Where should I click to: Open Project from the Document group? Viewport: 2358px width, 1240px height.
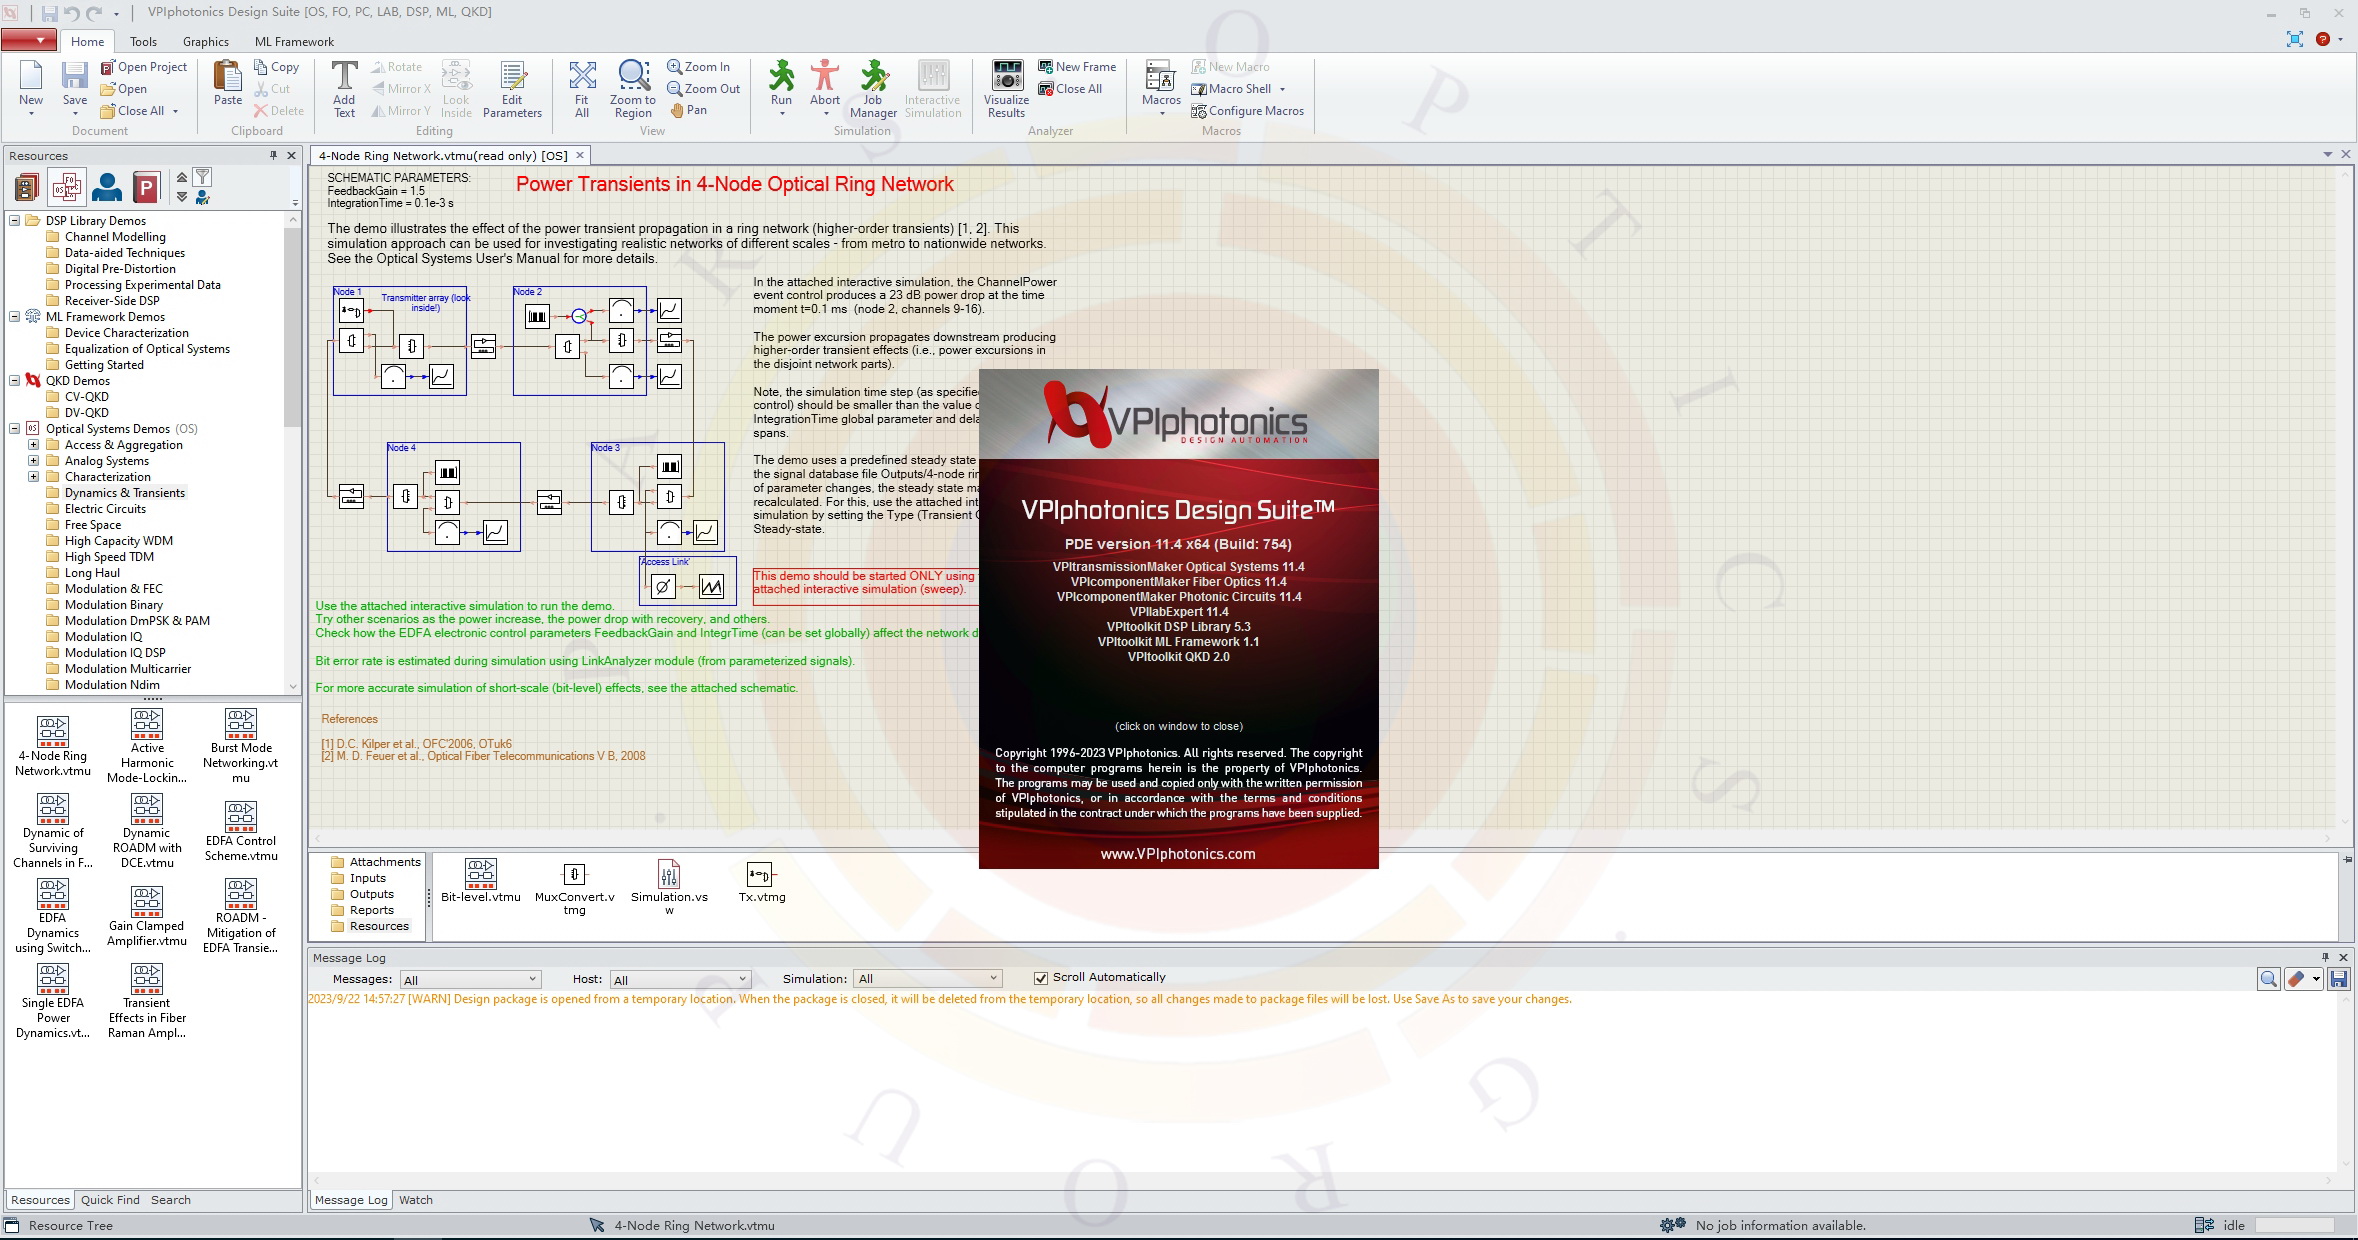pos(144,67)
